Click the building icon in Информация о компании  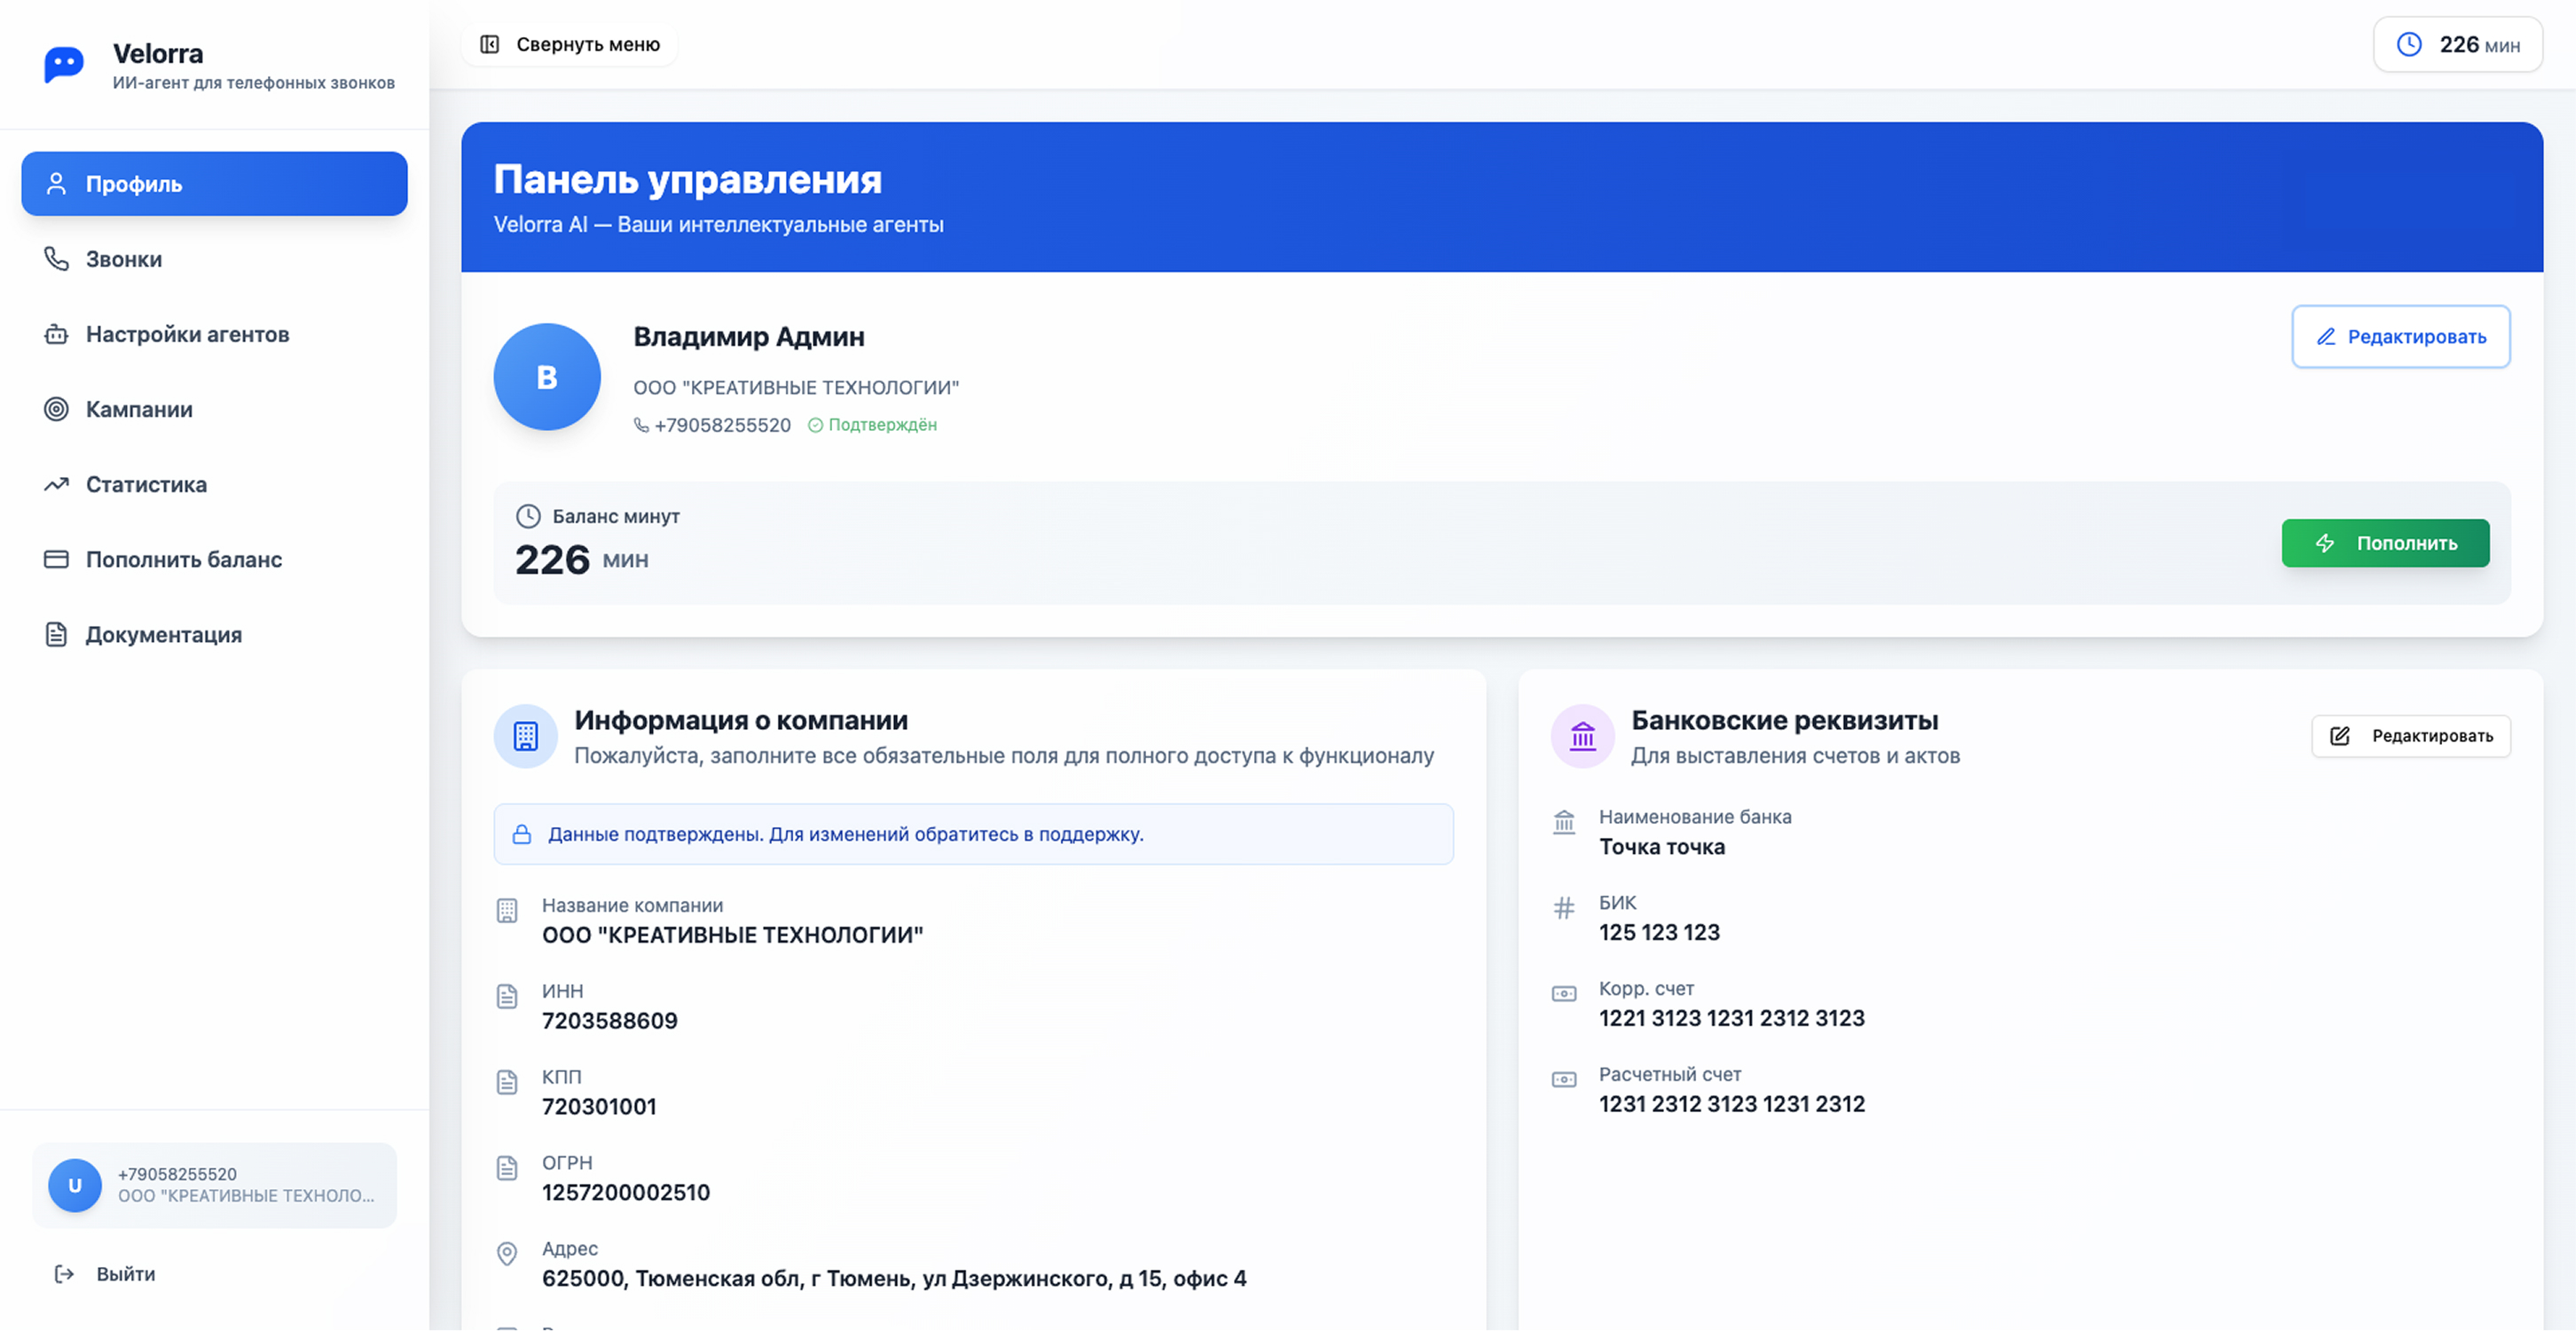point(525,736)
